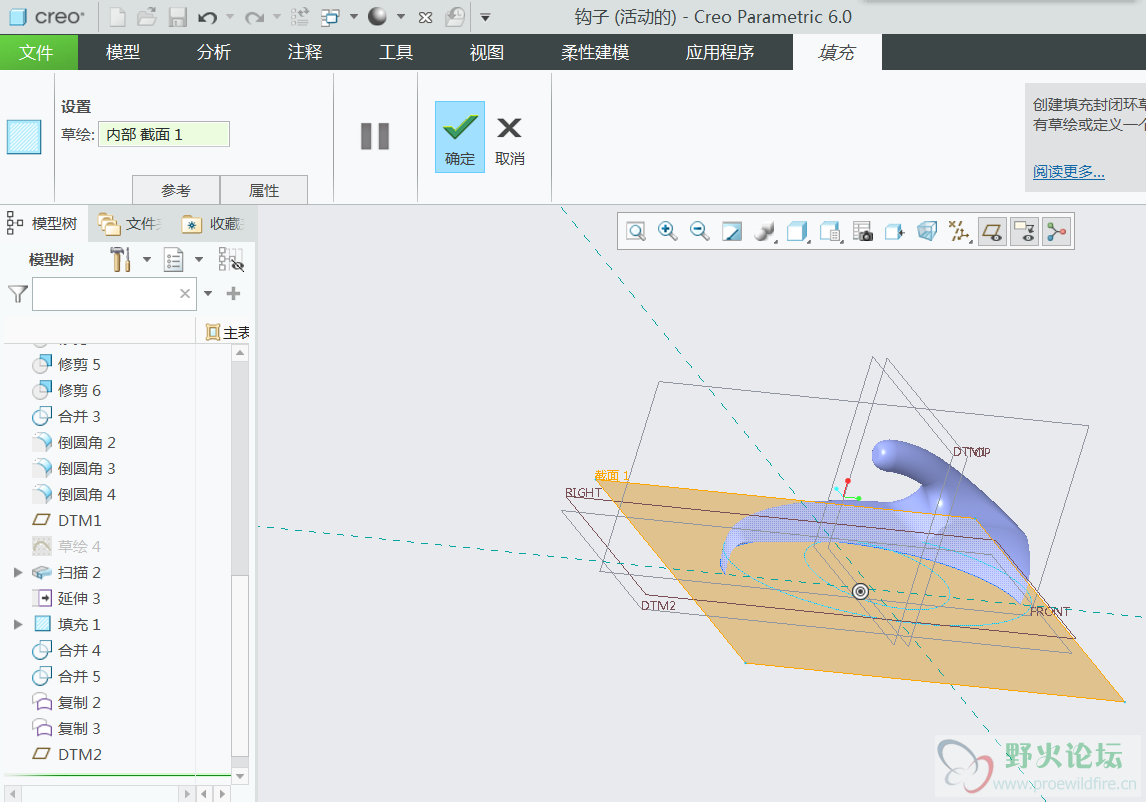Expand the 扫描 2 tree node
The height and width of the screenshot is (802, 1146).
pyautogui.click(x=18, y=572)
